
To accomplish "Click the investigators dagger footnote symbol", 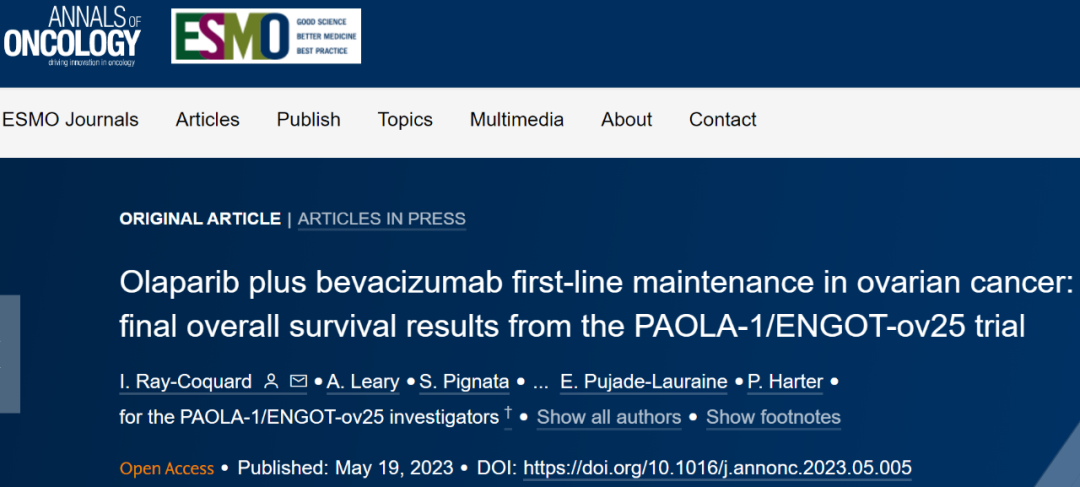I will (508, 413).
